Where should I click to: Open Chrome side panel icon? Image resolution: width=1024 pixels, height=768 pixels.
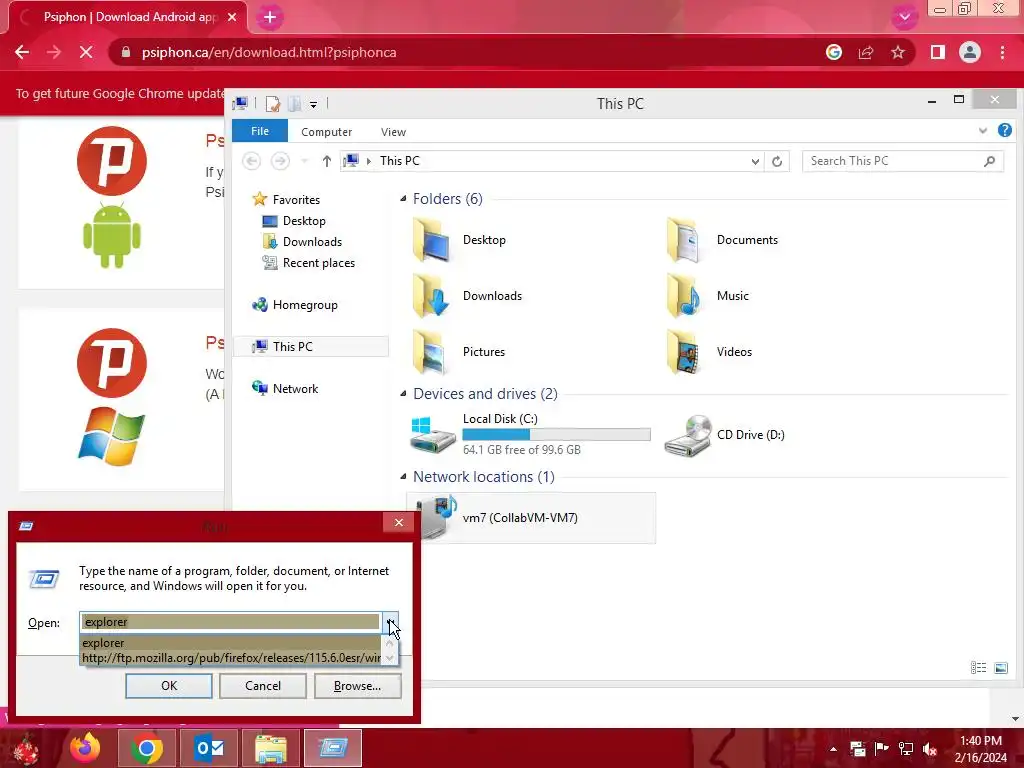point(938,52)
